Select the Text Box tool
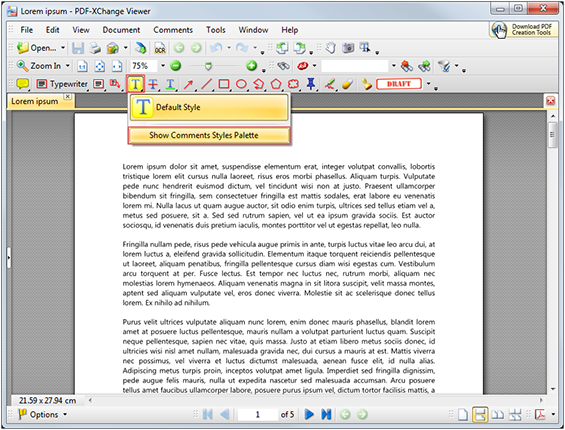Viewport: 565px width, 430px height. (98, 84)
